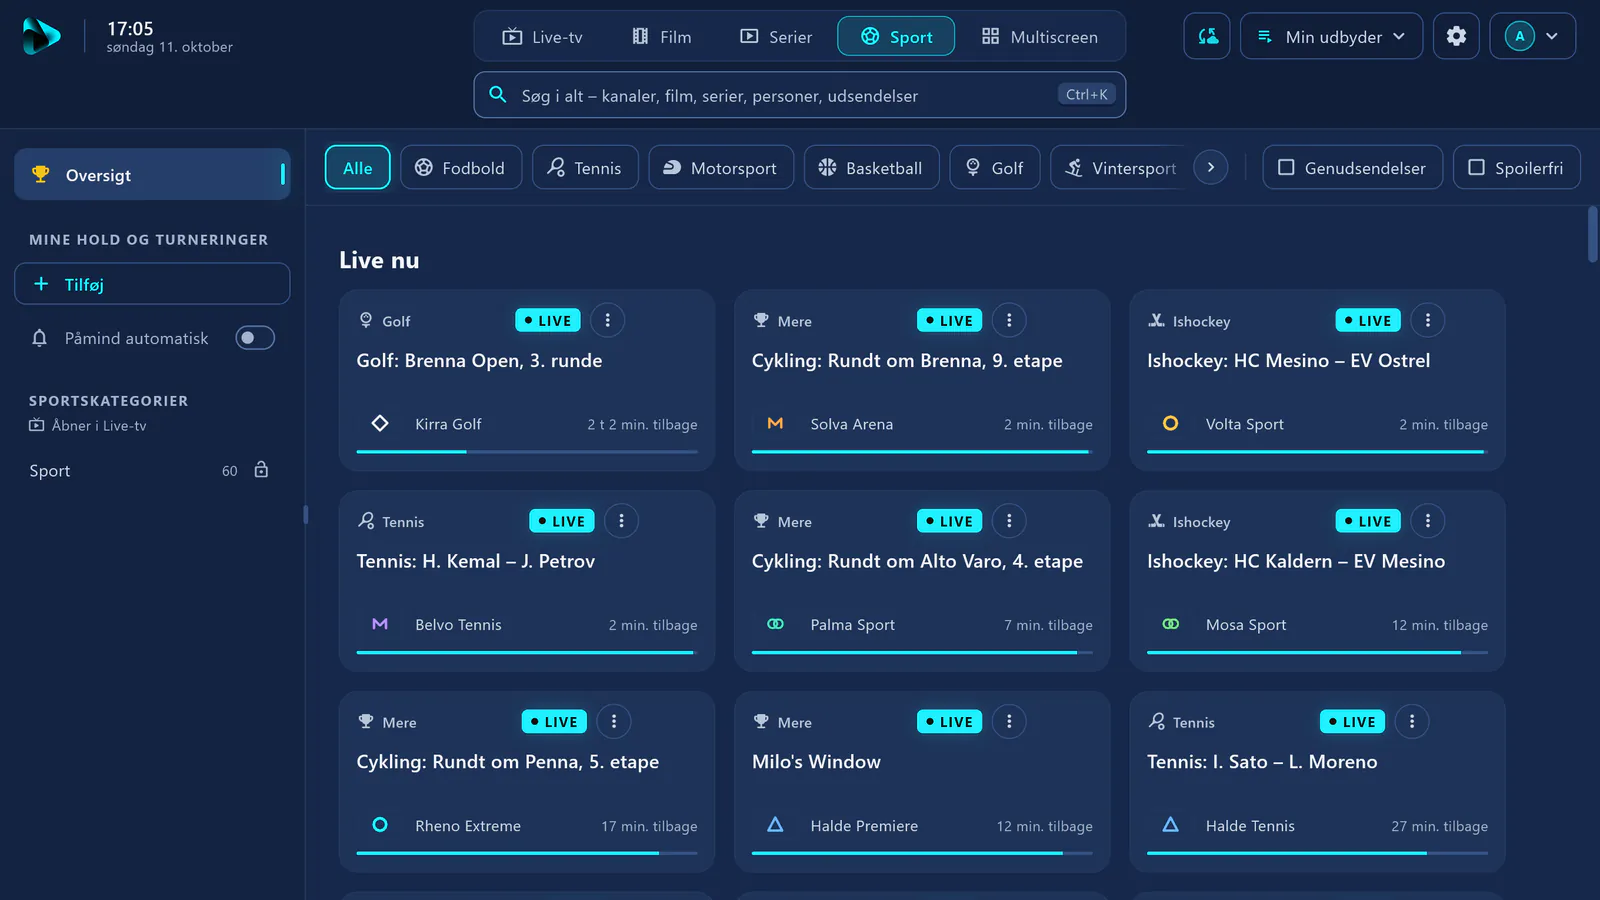Click the lock icon next to Sport category
Screen dimensions: 1600x900
click(261, 470)
